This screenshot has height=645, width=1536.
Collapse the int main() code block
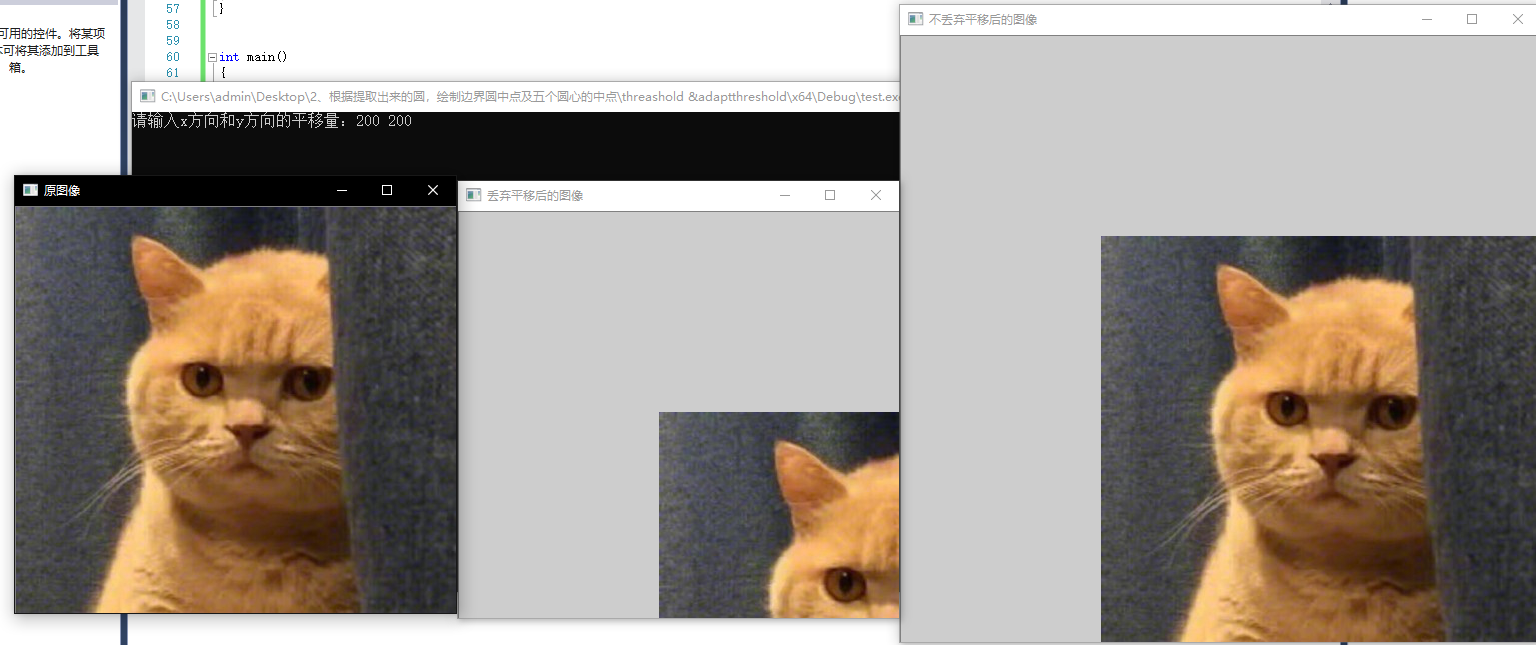212,57
